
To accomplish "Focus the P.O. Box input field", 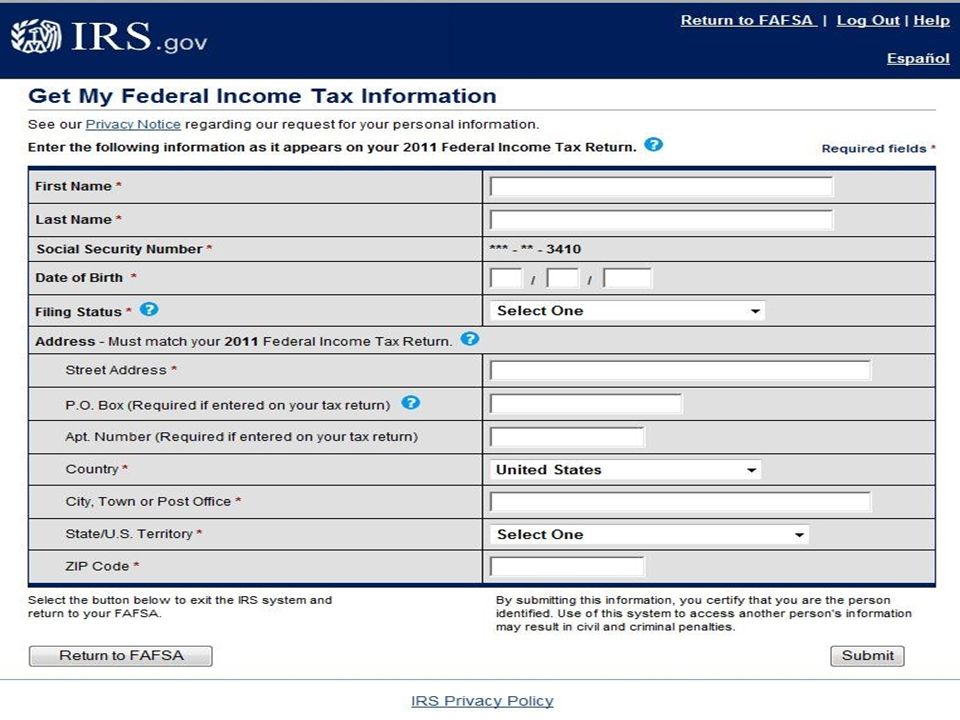I will [x=586, y=403].
